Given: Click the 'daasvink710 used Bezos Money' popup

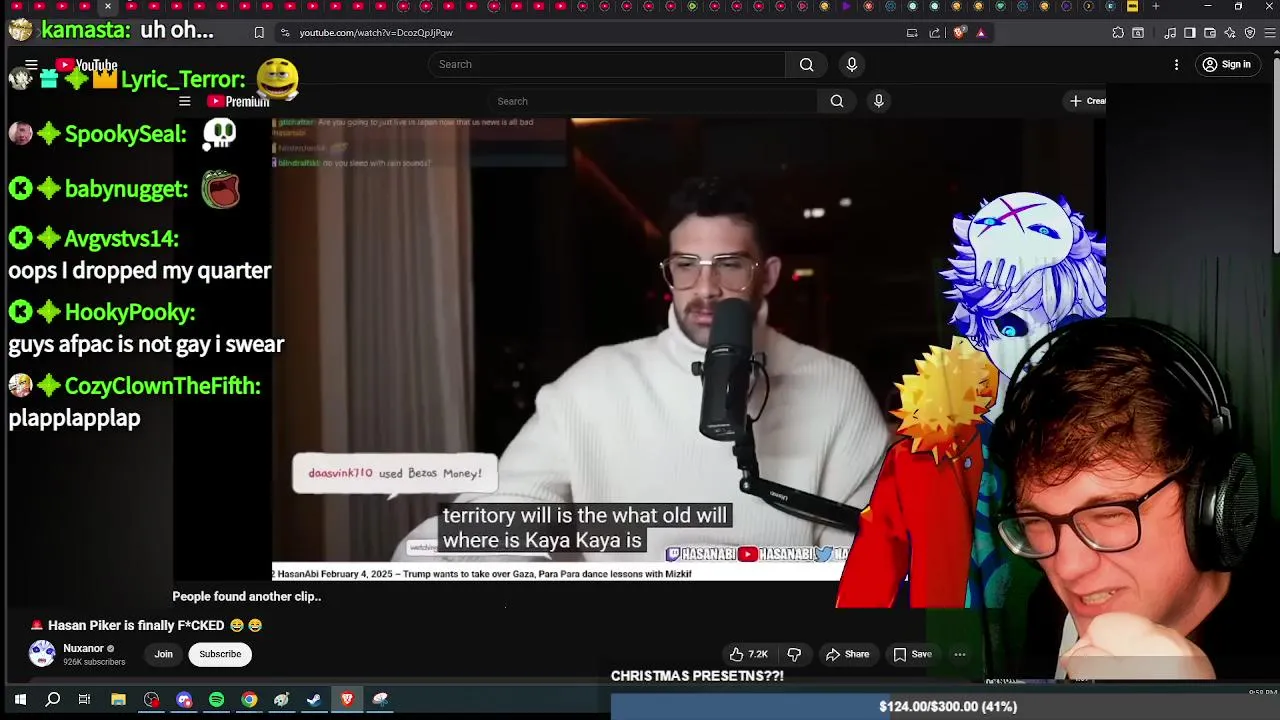Looking at the screenshot, I should coord(395,473).
